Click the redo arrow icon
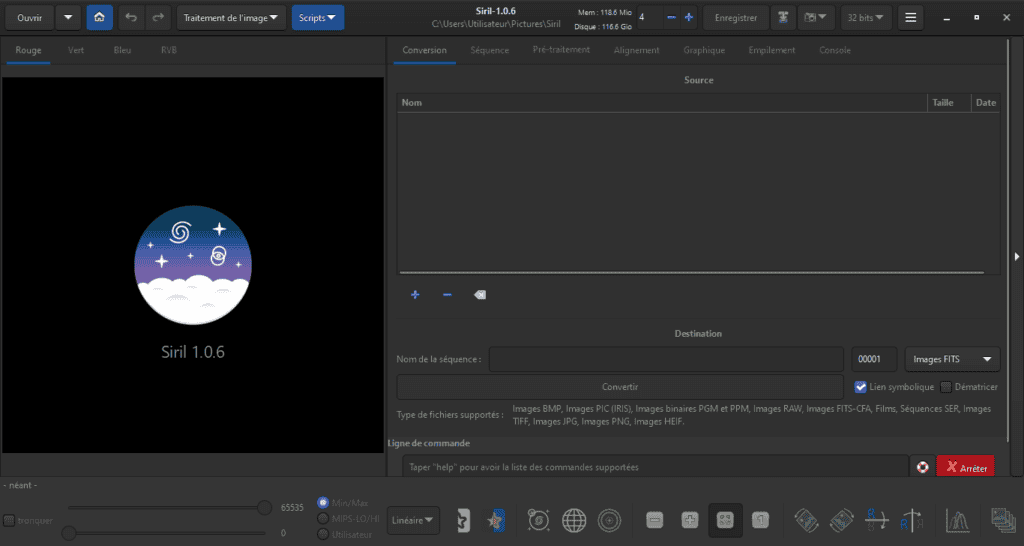Viewport: 1024px width, 546px height. [158, 18]
